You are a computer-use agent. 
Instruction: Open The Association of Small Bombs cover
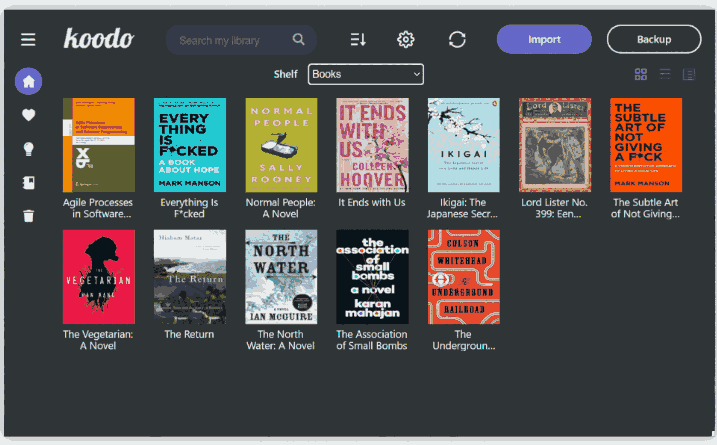[x=372, y=277]
